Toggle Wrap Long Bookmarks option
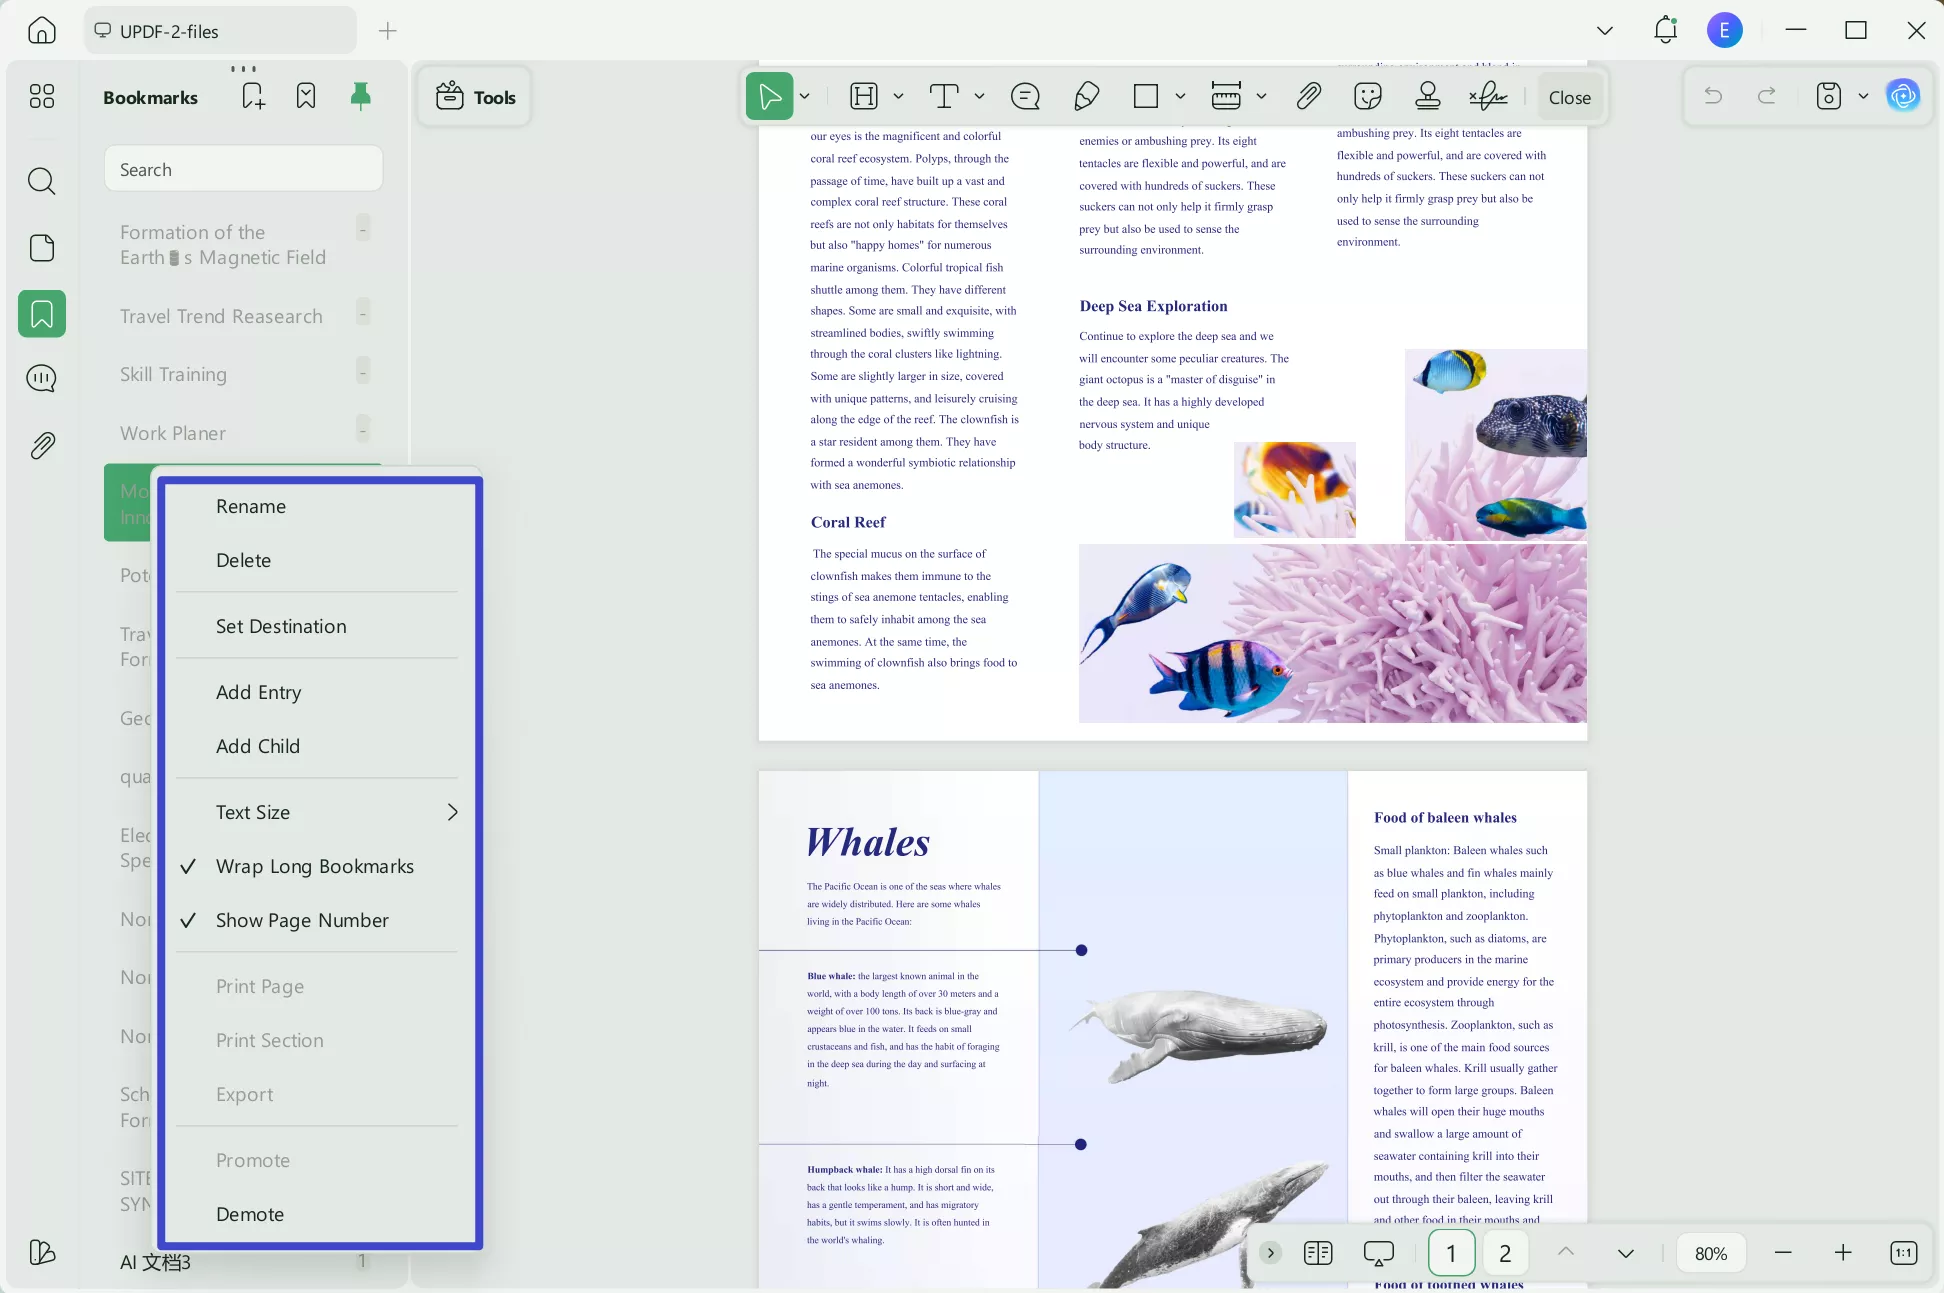Viewport: 1944px width, 1293px height. [x=314, y=866]
